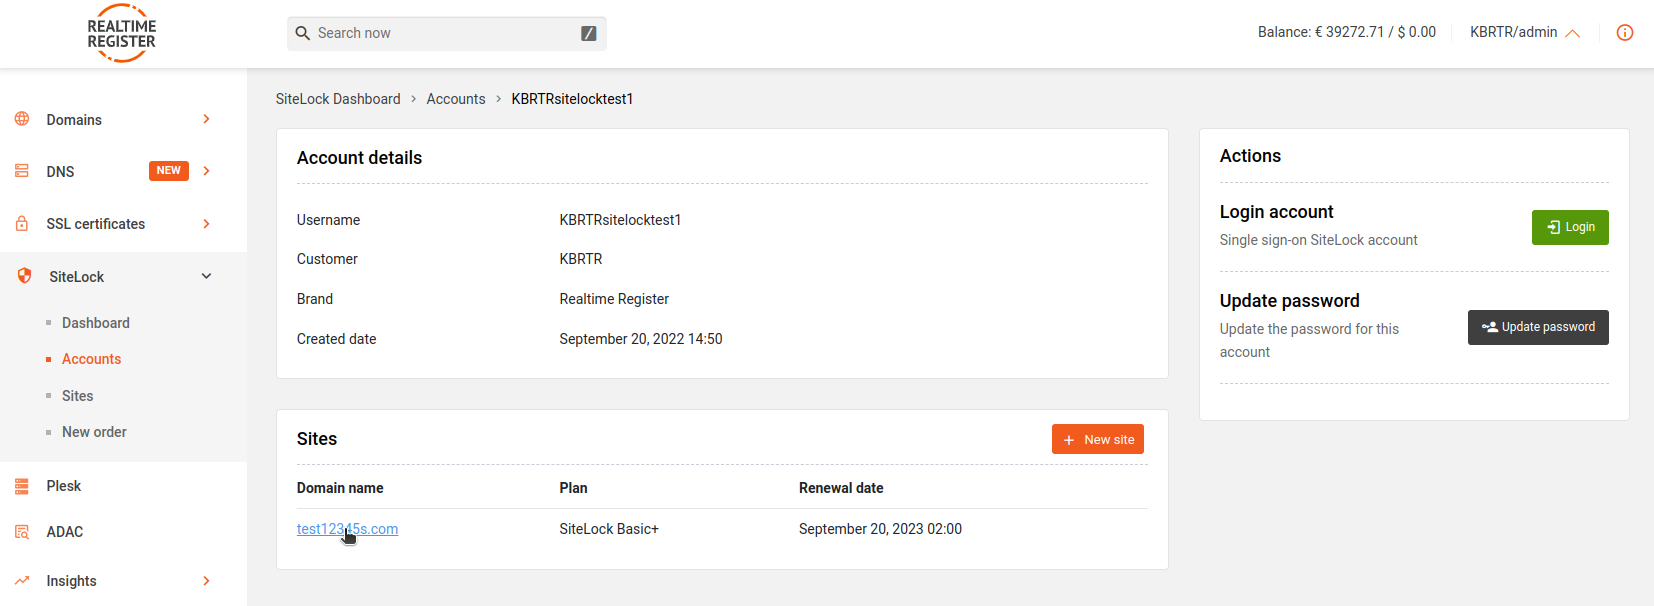The image size is (1654, 606).
Task: Expand the Domains menu chevron
Action: [x=207, y=119]
